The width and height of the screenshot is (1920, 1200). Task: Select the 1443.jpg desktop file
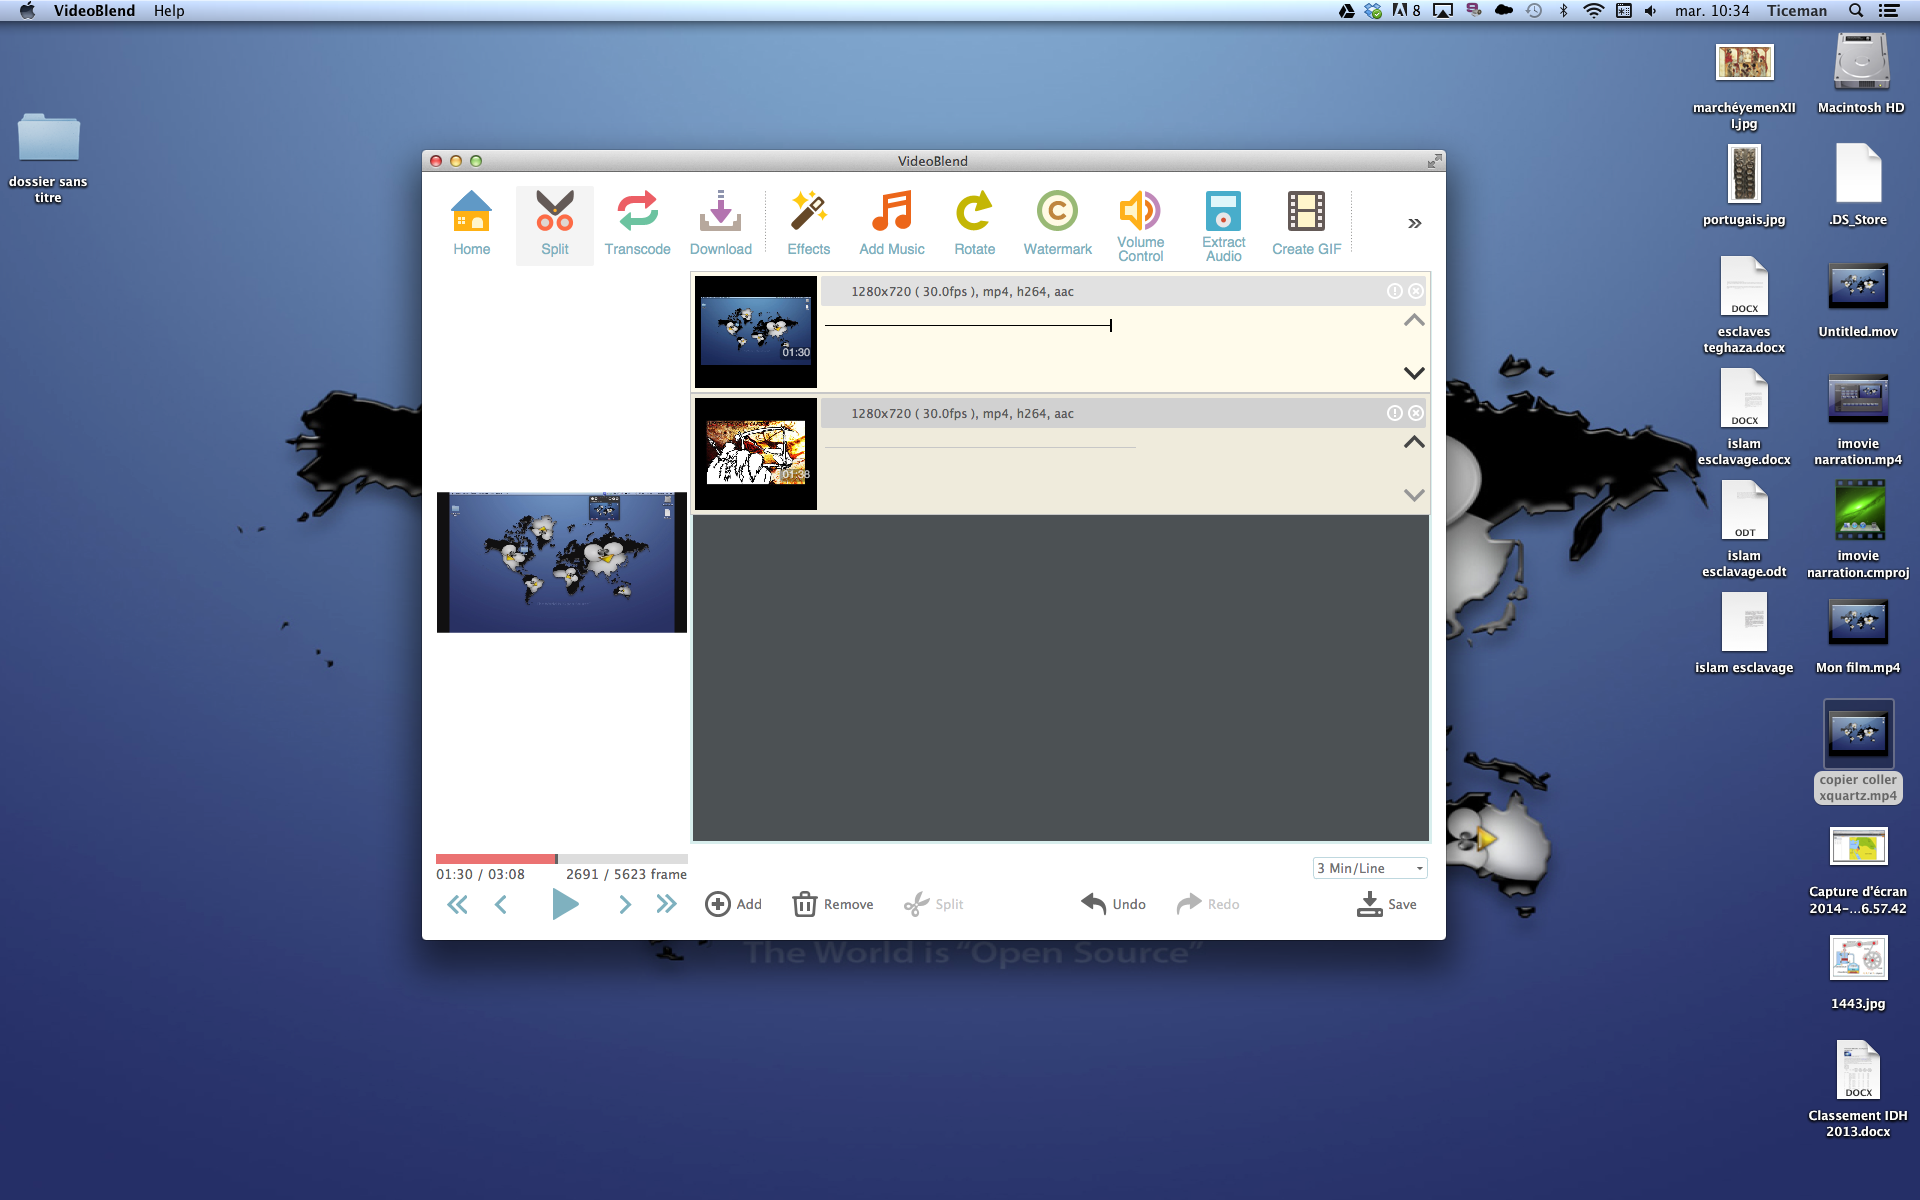click(x=1858, y=972)
